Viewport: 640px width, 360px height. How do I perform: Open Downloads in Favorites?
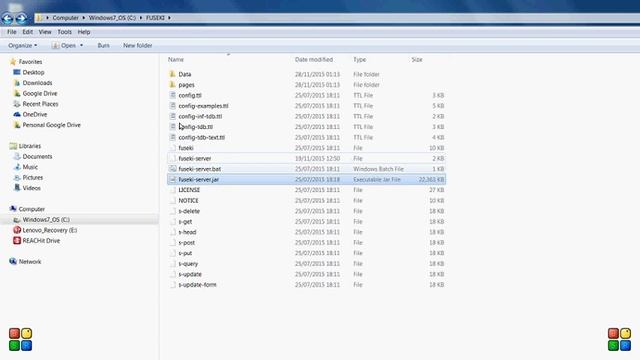pyautogui.click(x=37, y=83)
